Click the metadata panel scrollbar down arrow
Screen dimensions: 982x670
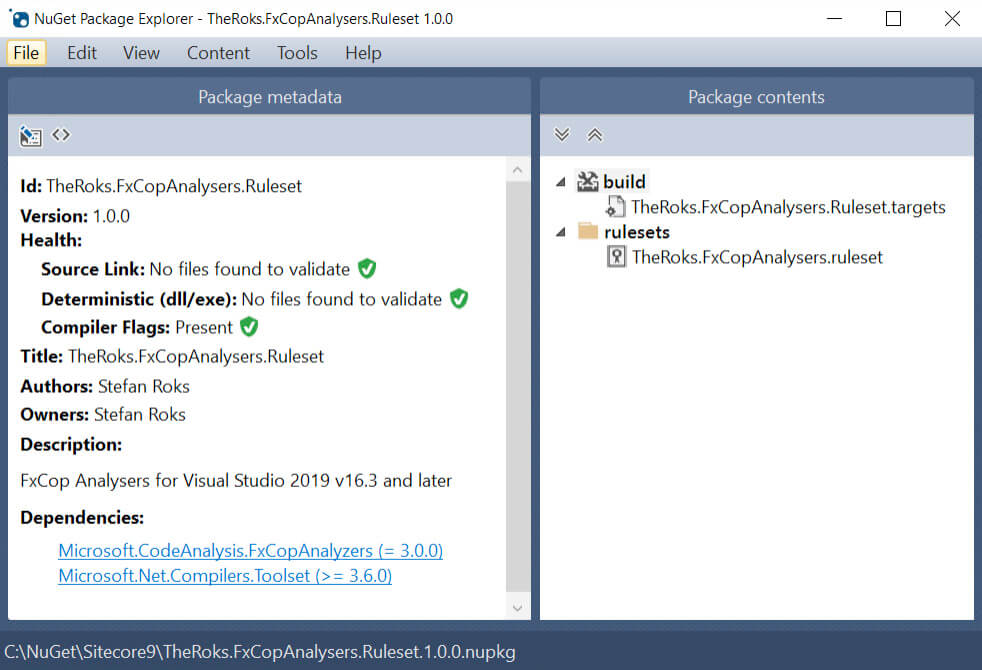tap(517, 607)
